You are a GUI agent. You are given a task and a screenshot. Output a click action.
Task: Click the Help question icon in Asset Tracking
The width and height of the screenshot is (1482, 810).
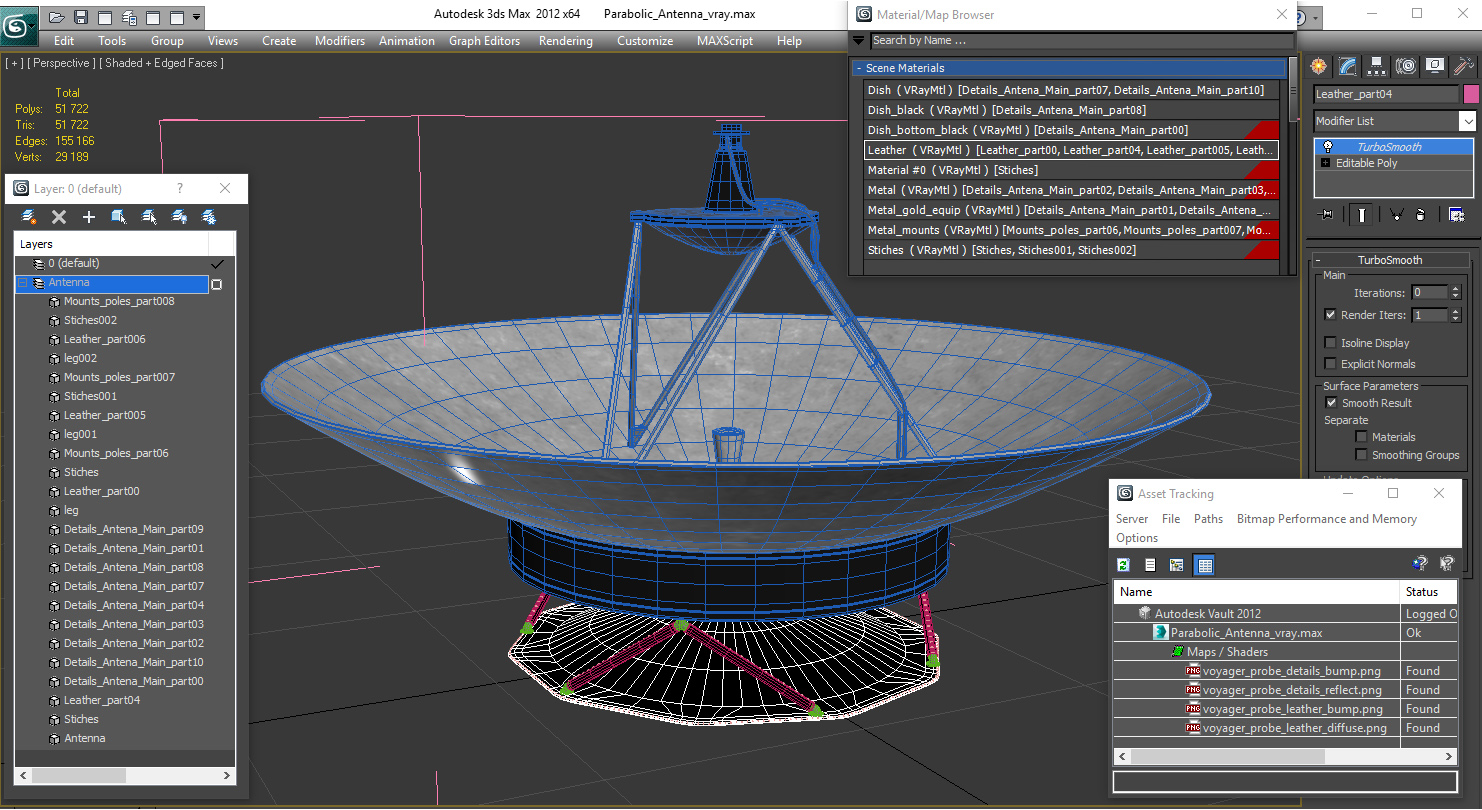pyautogui.click(x=1419, y=565)
